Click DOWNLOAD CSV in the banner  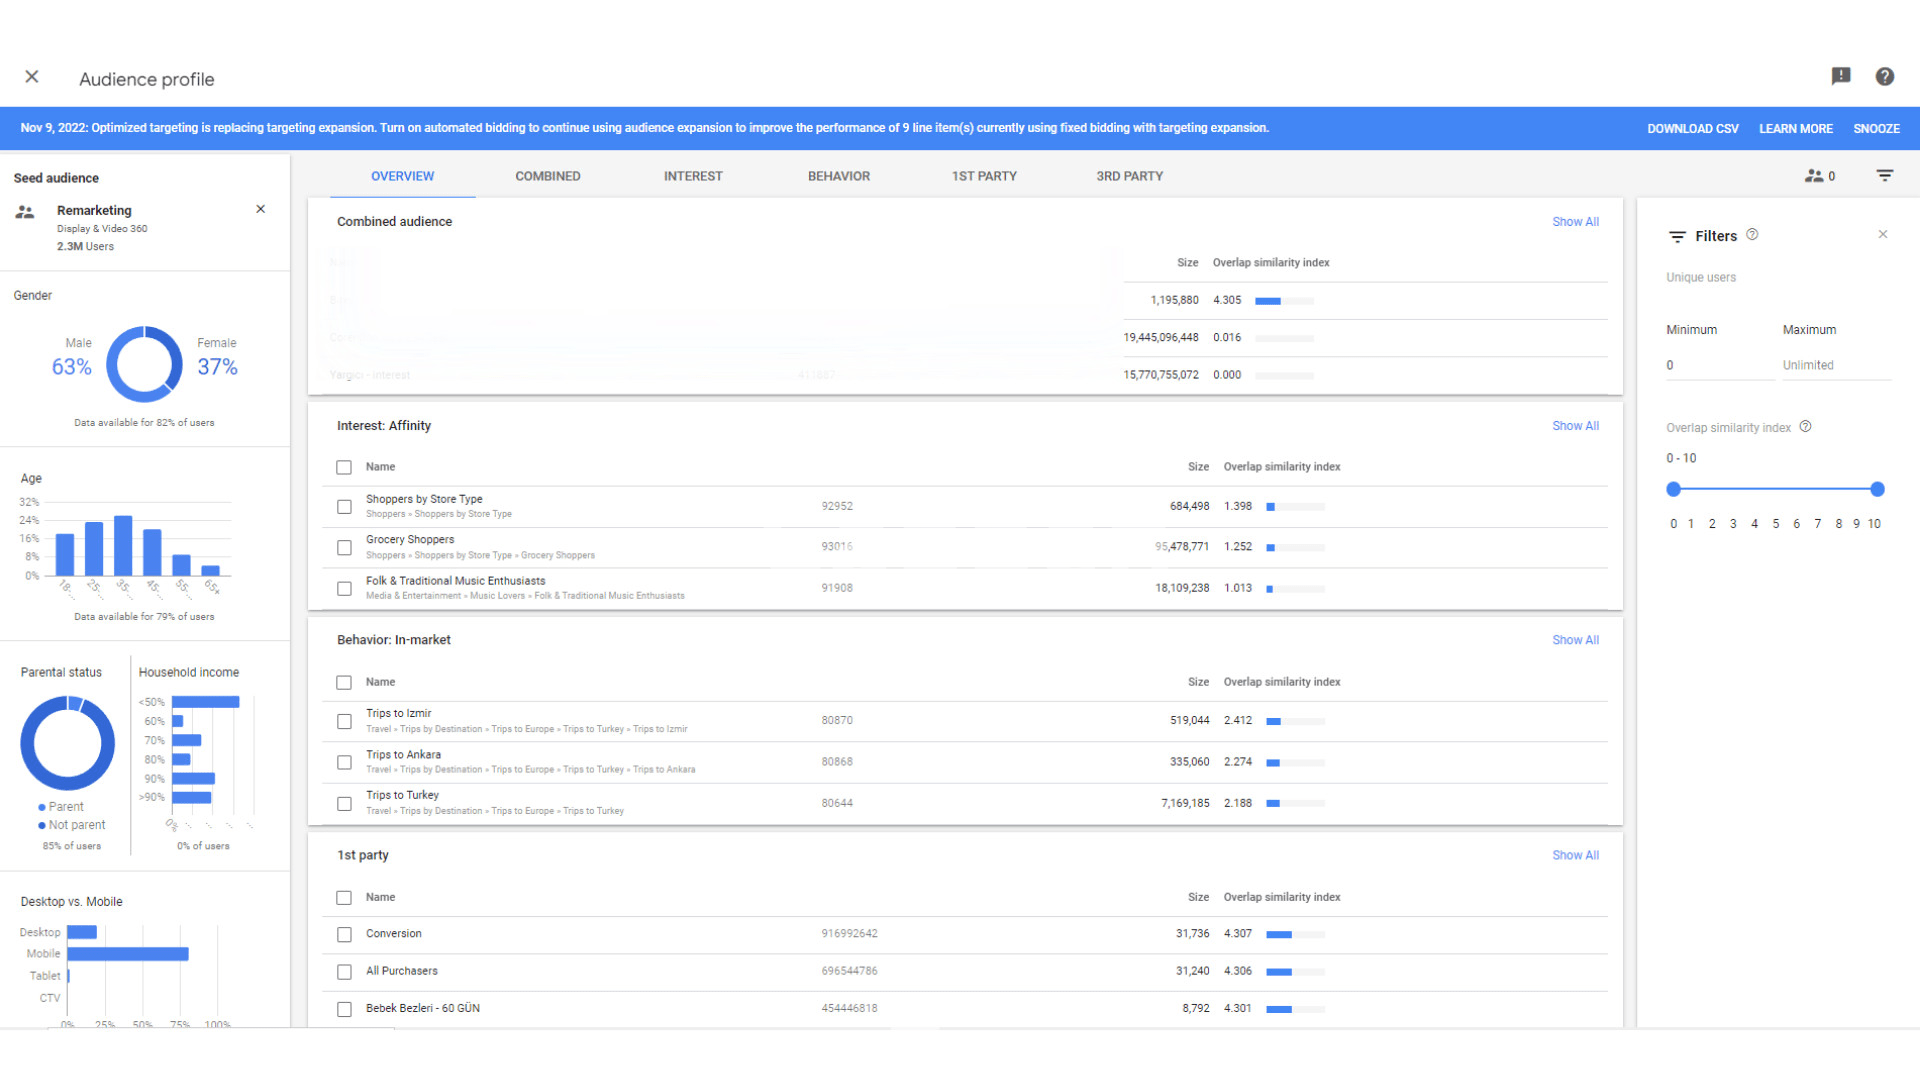pos(1692,129)
